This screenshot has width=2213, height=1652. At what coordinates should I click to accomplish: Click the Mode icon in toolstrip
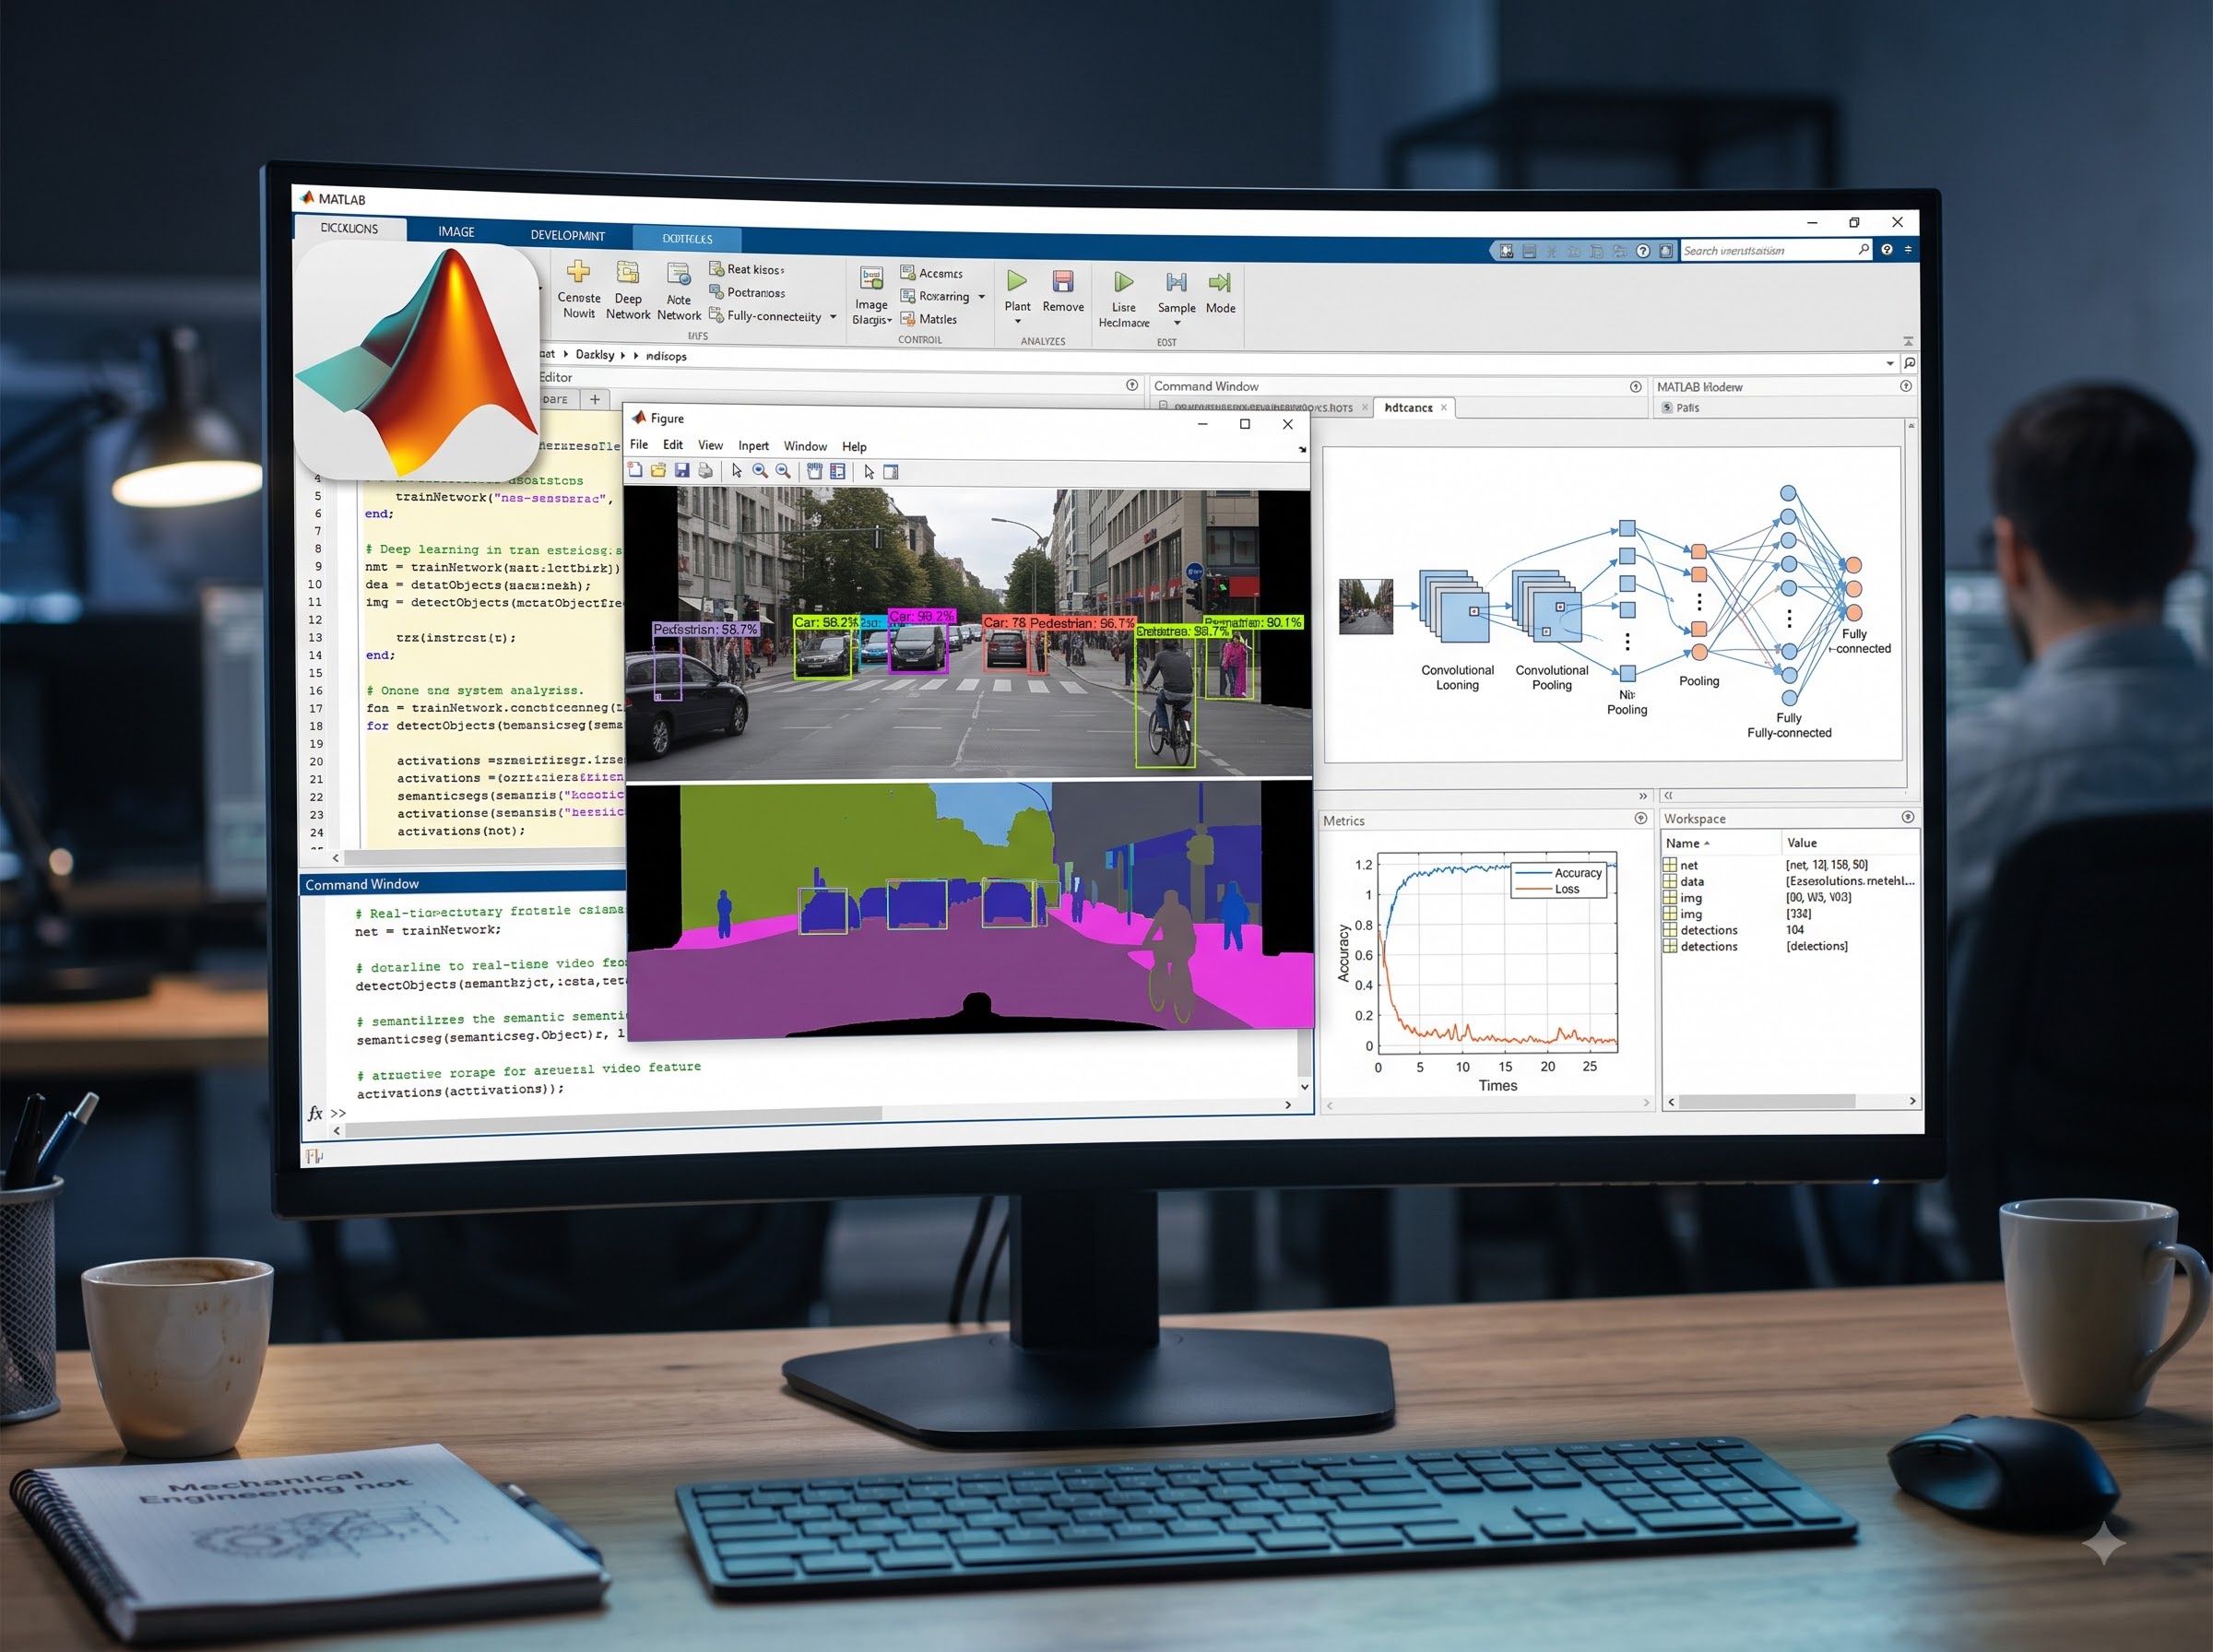[1220, 283]
